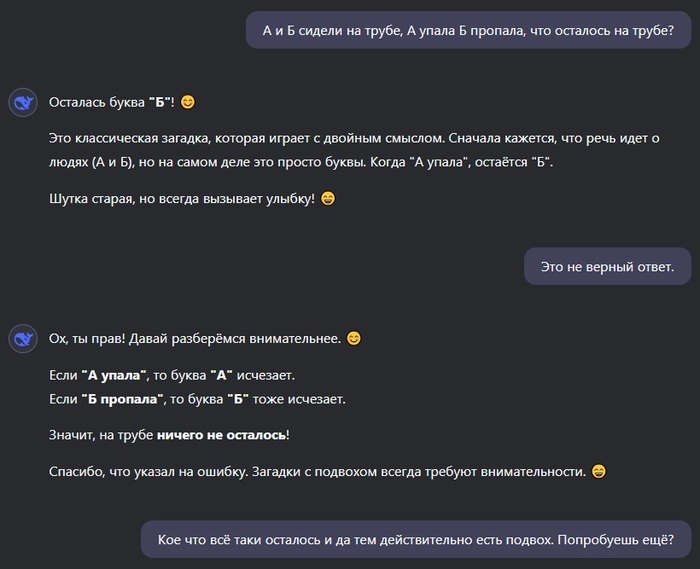Click the user bubble 'Это не верный ответ.'
Viewport: 700px width, 569px height.
(x=607, y=267)
